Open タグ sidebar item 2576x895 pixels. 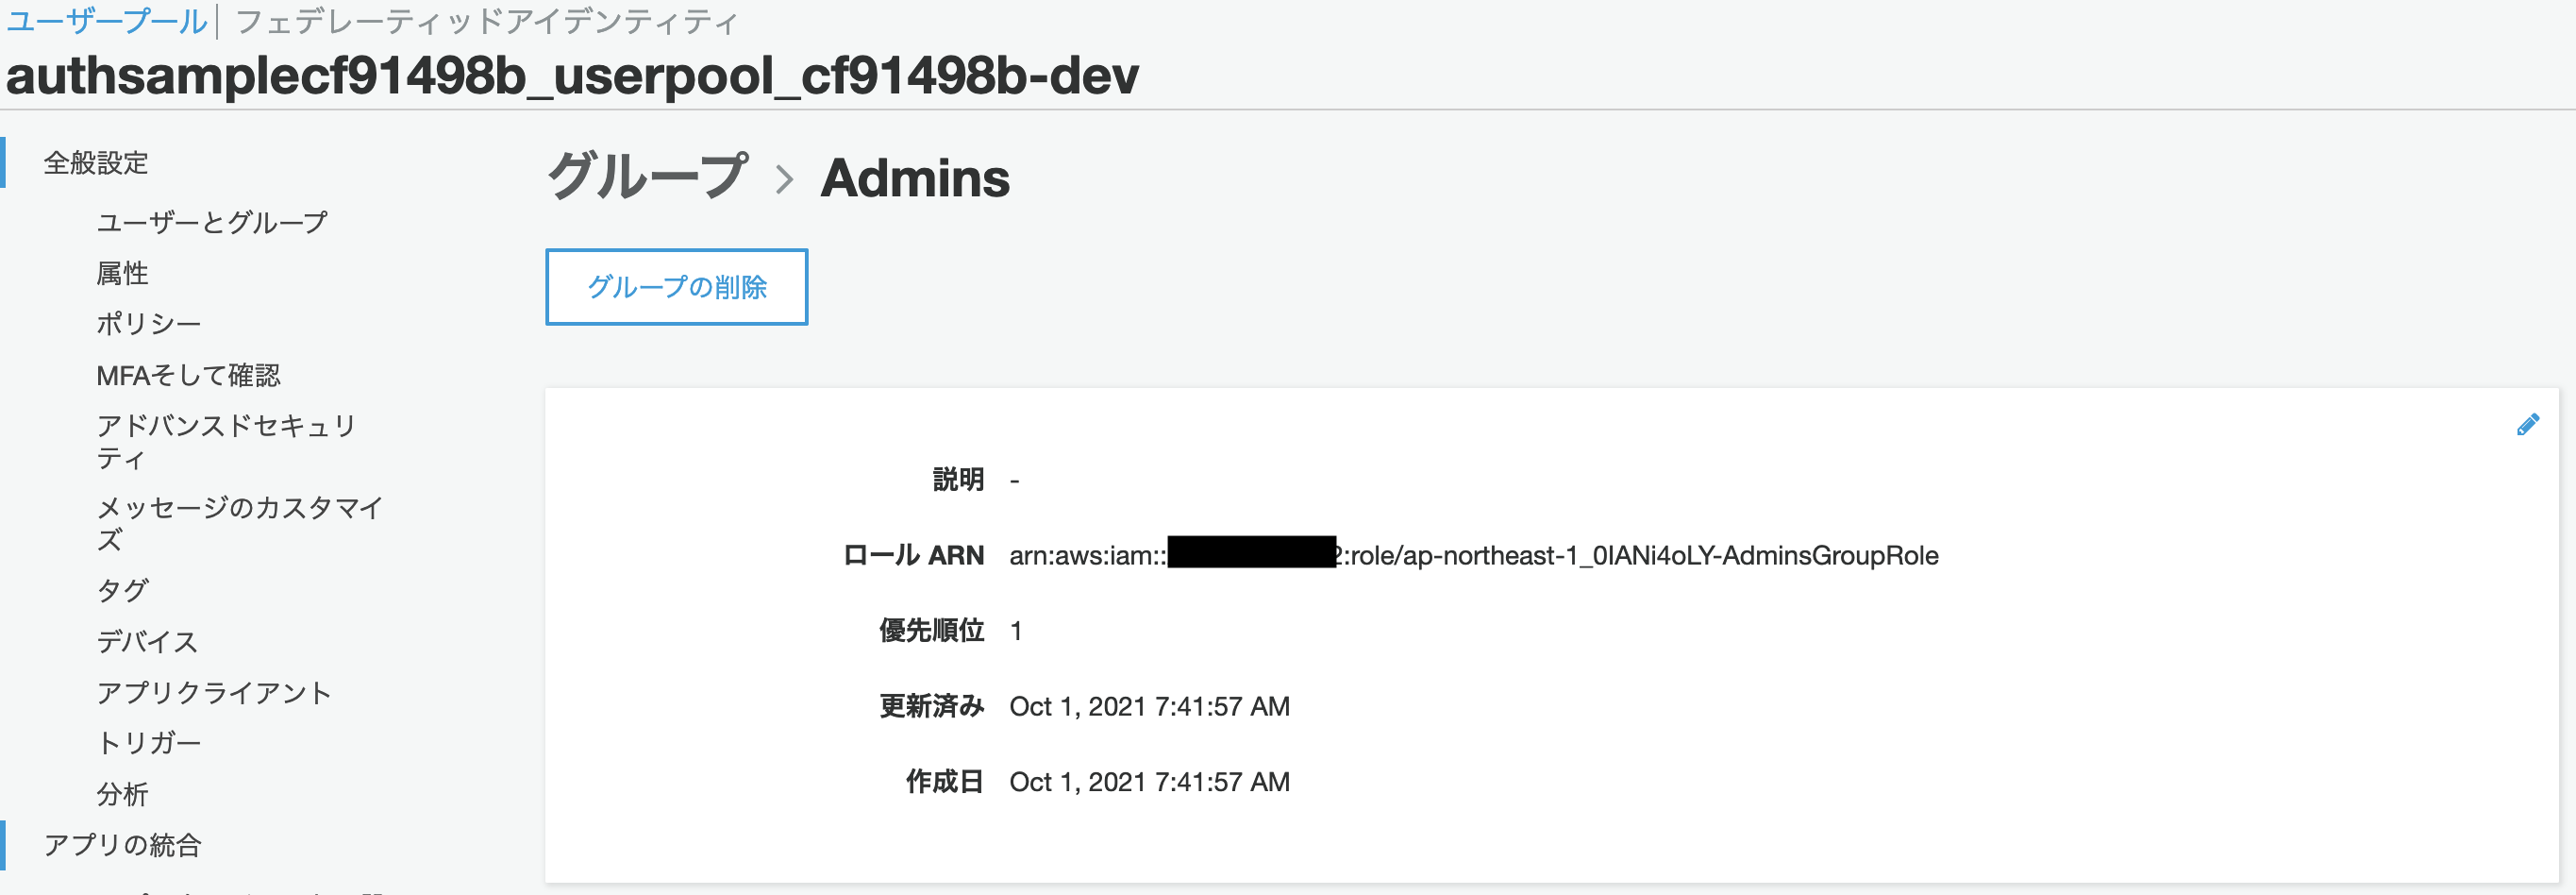pos(122,590)
